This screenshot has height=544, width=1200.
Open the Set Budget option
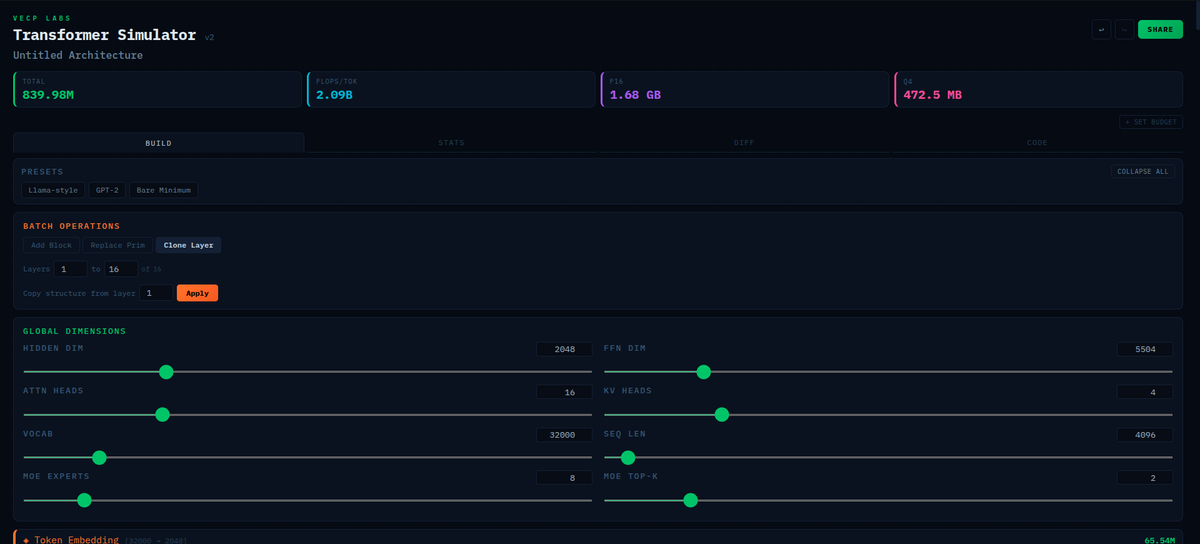click(x=1151, y=122)
